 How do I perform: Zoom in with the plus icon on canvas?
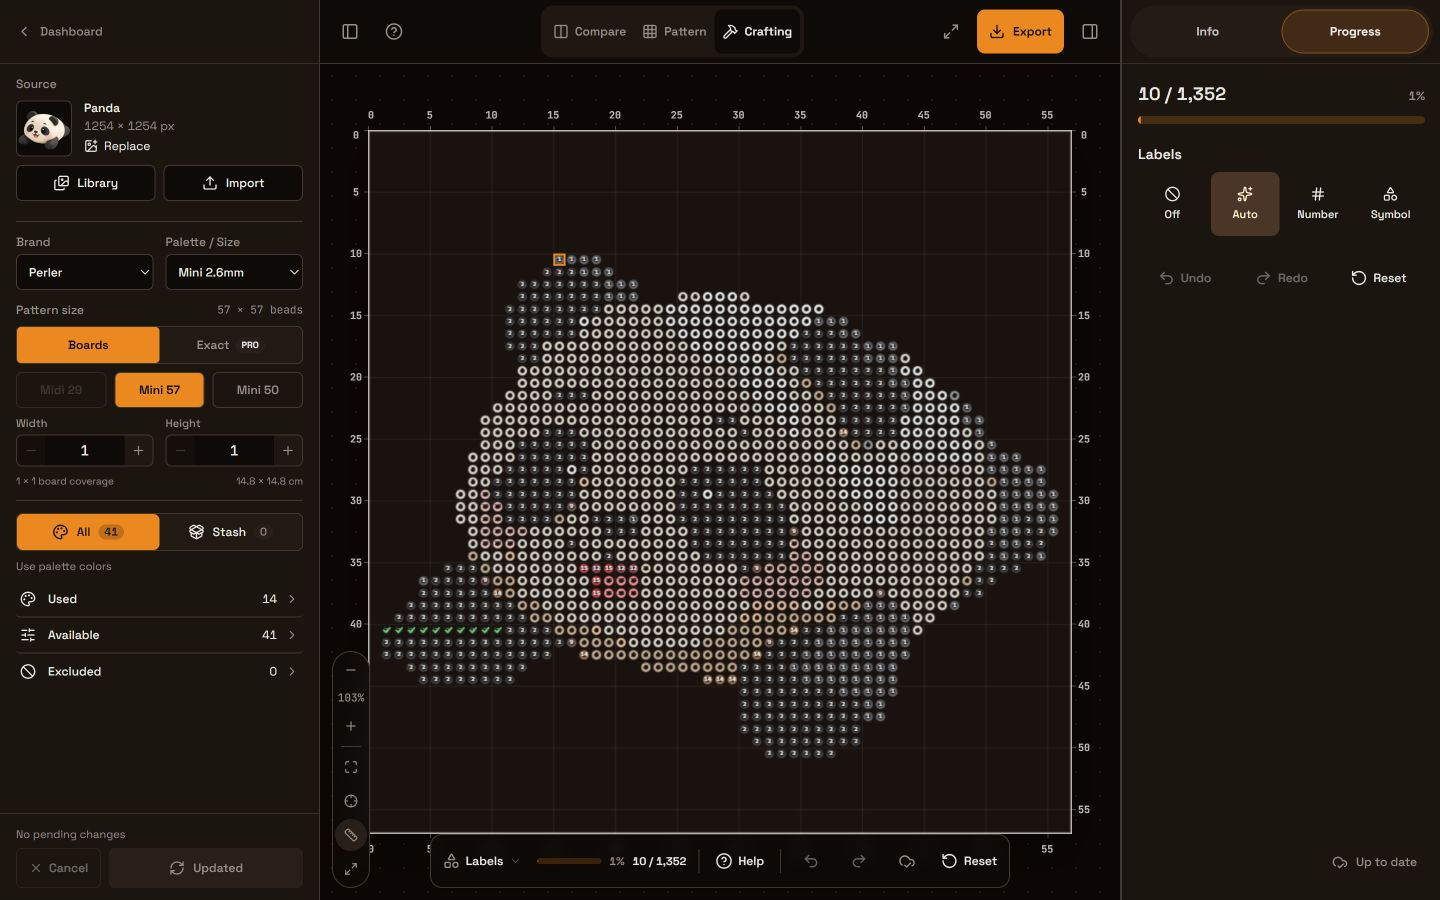click(x=351, y=726)
